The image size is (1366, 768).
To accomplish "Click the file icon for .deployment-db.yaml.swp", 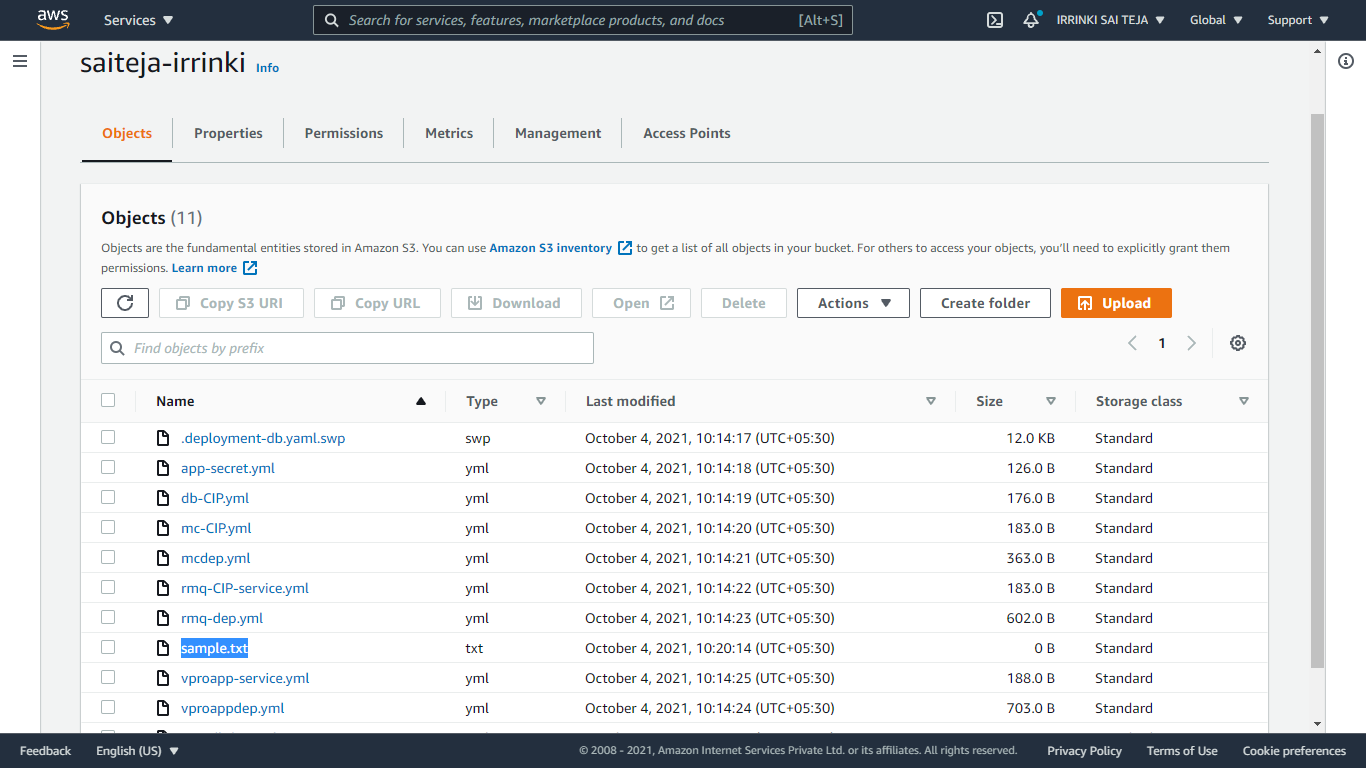I will coord(163,438).
